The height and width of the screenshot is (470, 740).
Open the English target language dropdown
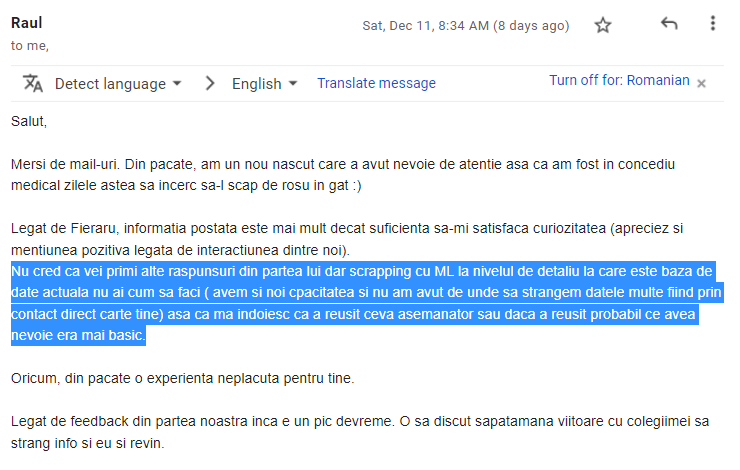[x=264, y=84]
